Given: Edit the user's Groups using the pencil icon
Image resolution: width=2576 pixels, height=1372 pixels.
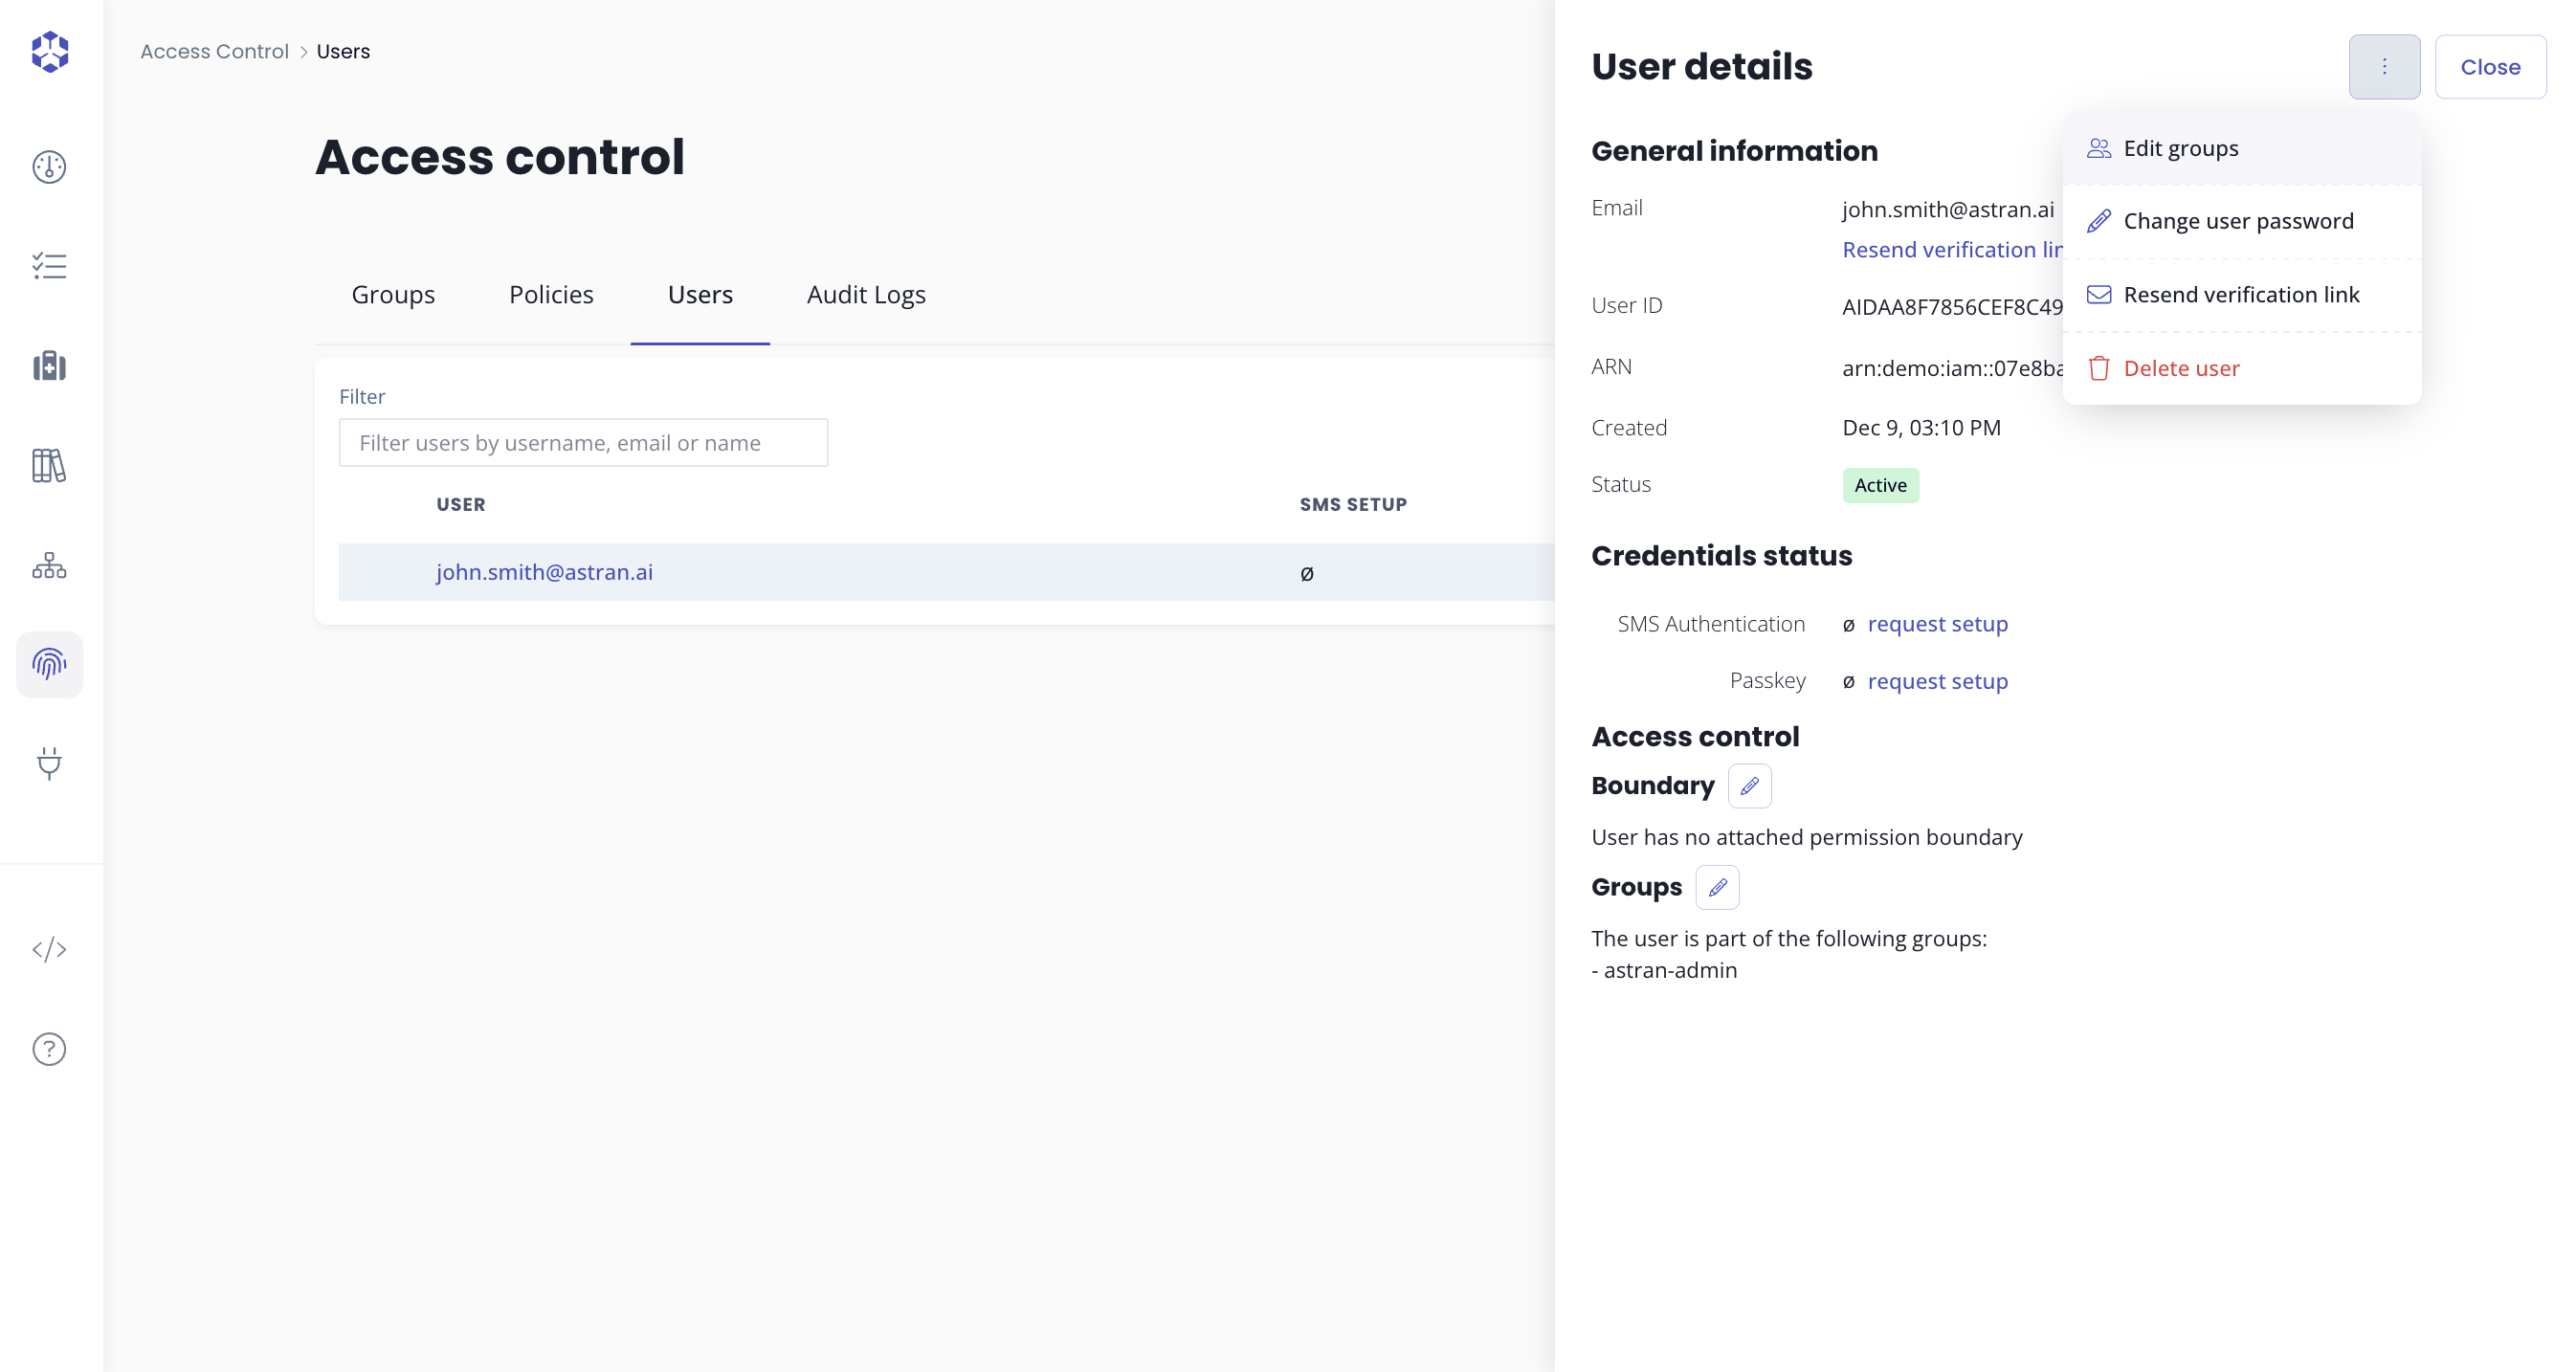Looking at the screenshot, I should pyautogui.click(x=1717, y=887).
